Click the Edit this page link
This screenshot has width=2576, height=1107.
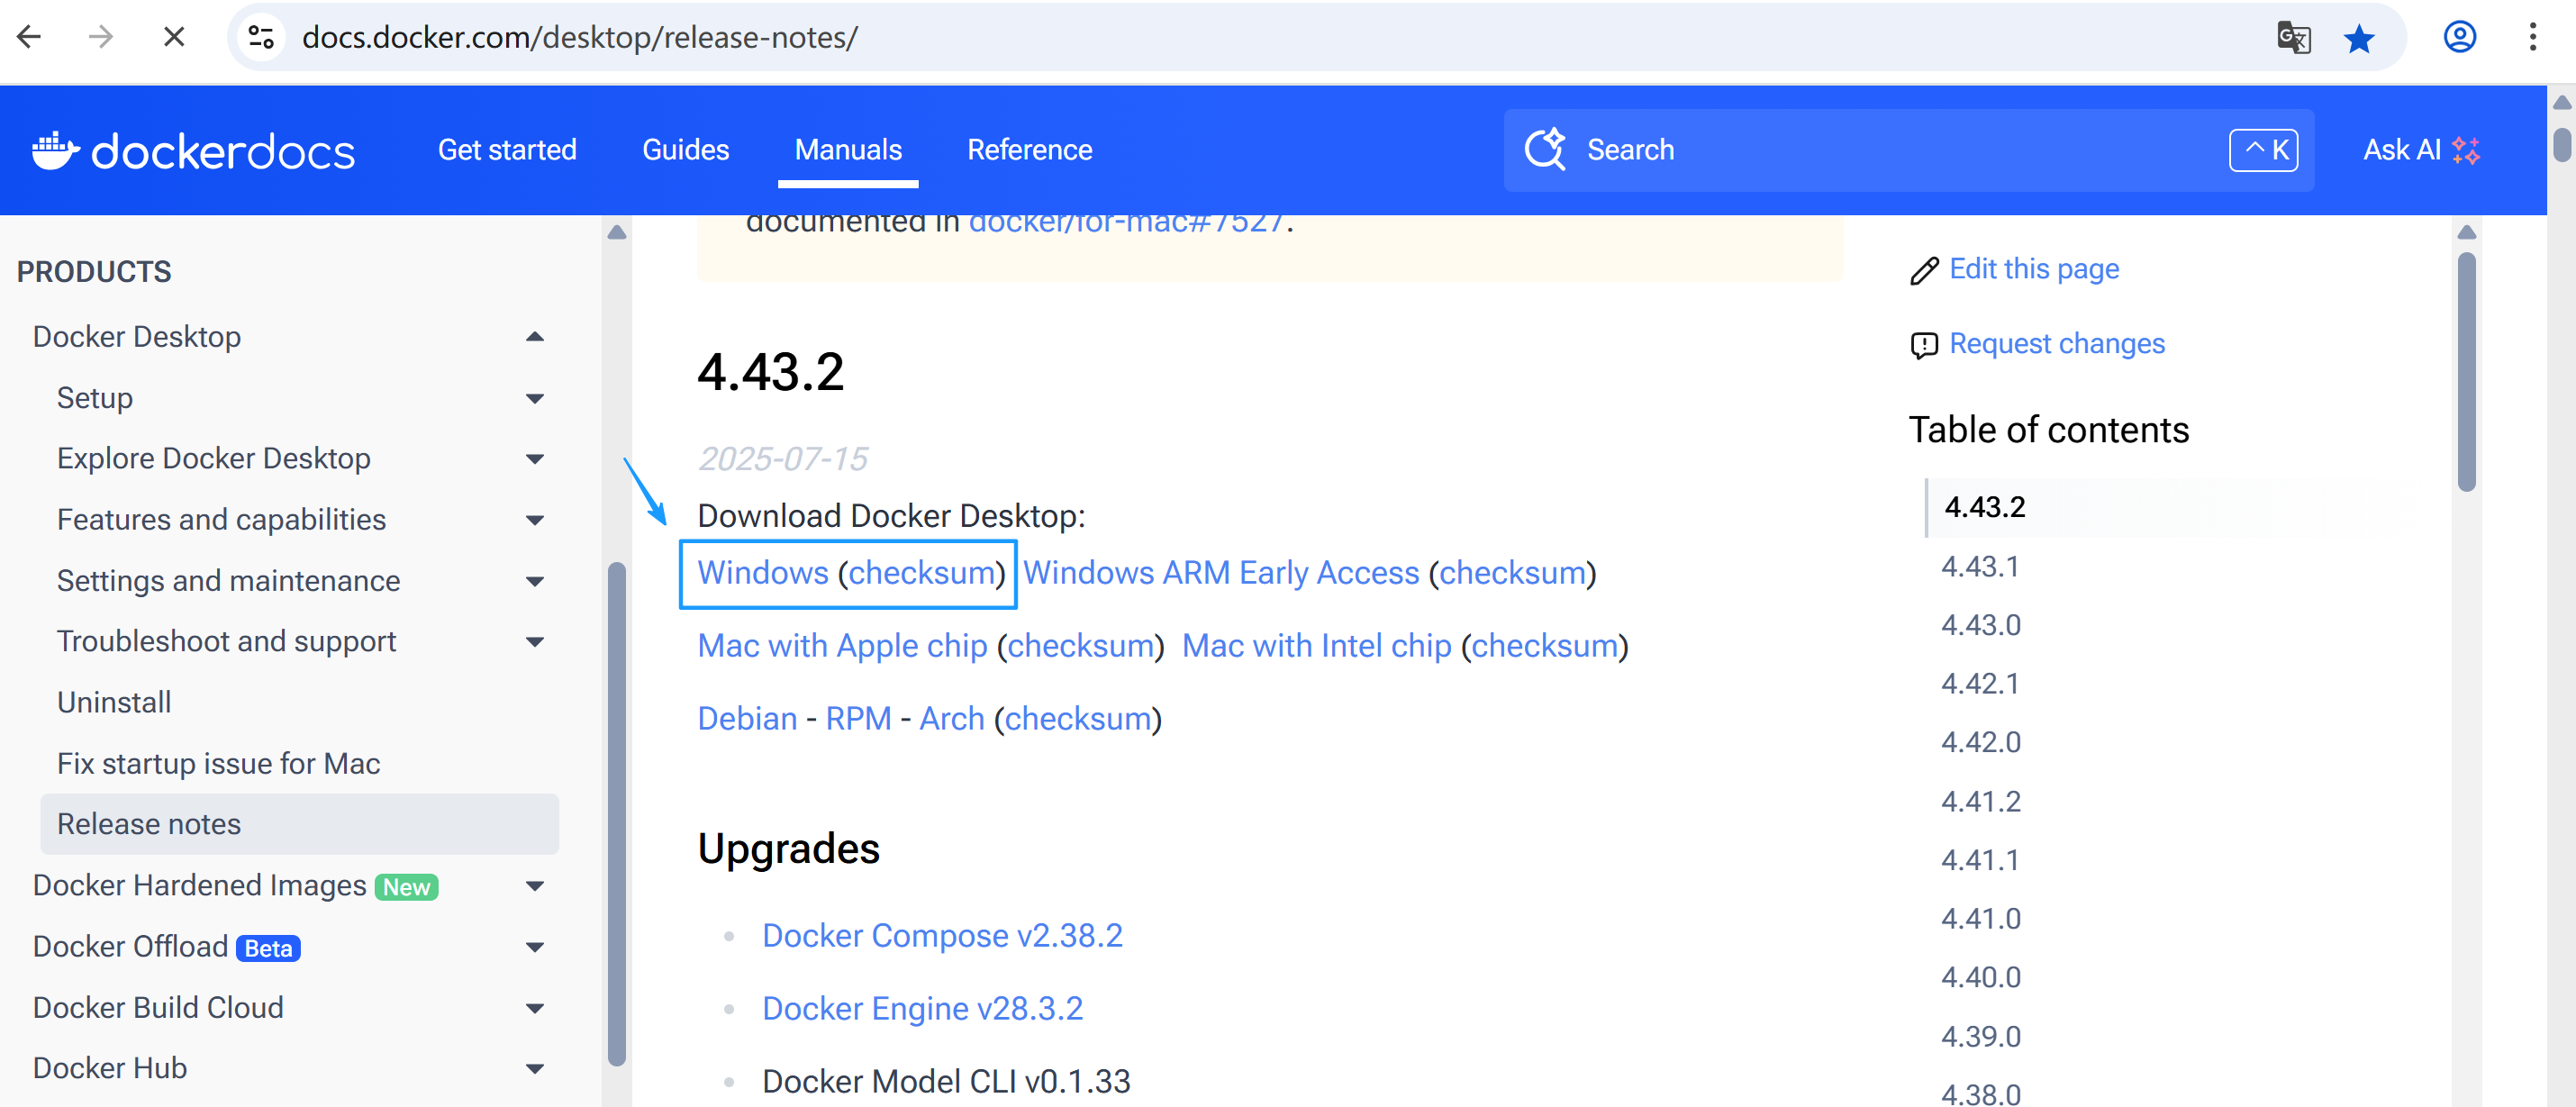pyautogui.click(x=2034, y=269)
